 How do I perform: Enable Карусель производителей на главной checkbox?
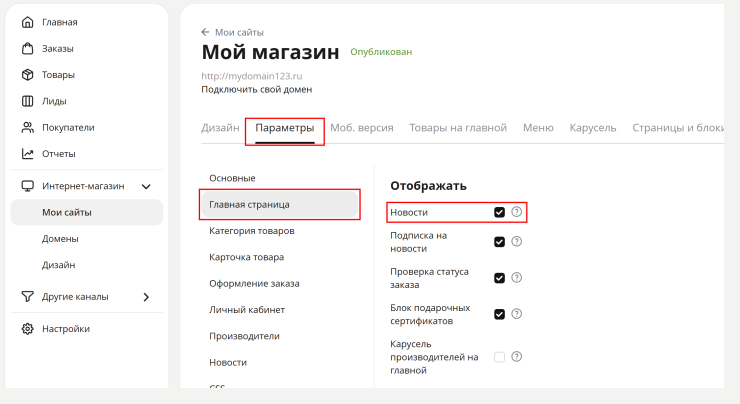(x=499, y=357)
